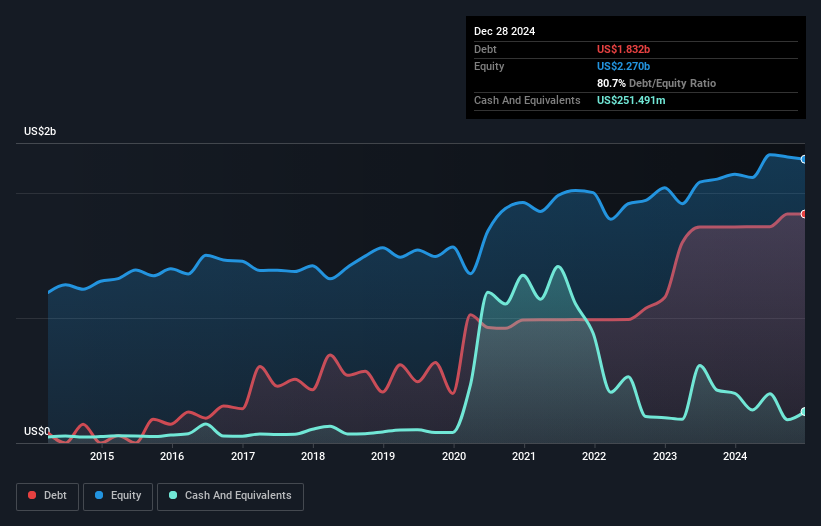Select the 2020 label on the x-axis
Screen dimensions: 821x526
coord(454,457)
